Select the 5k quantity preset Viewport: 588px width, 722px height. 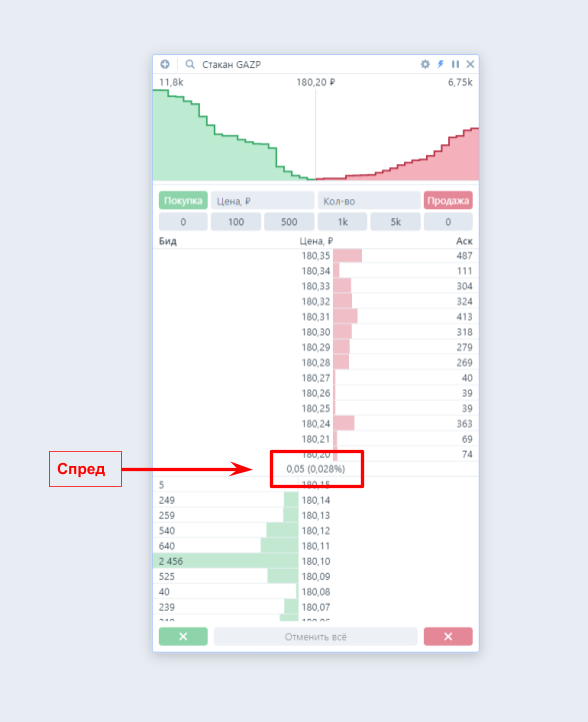(x=396, y=222)
